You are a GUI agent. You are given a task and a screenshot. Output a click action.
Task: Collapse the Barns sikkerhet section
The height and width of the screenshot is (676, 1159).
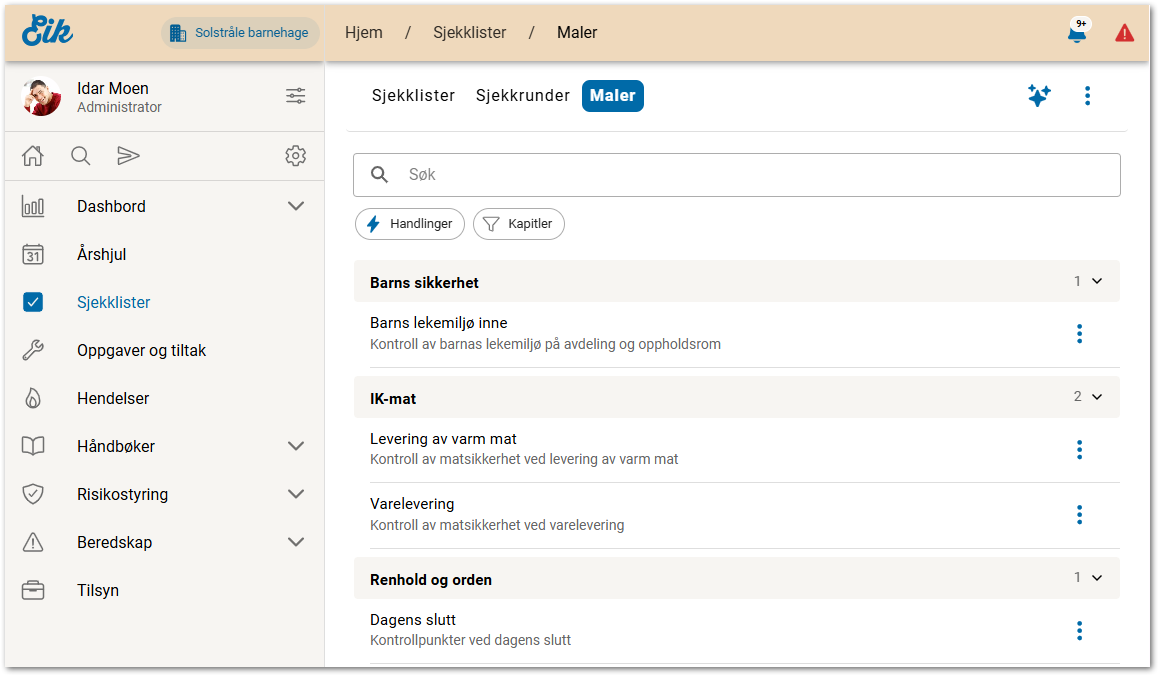pyautogui.click(x=1097, y=282)
